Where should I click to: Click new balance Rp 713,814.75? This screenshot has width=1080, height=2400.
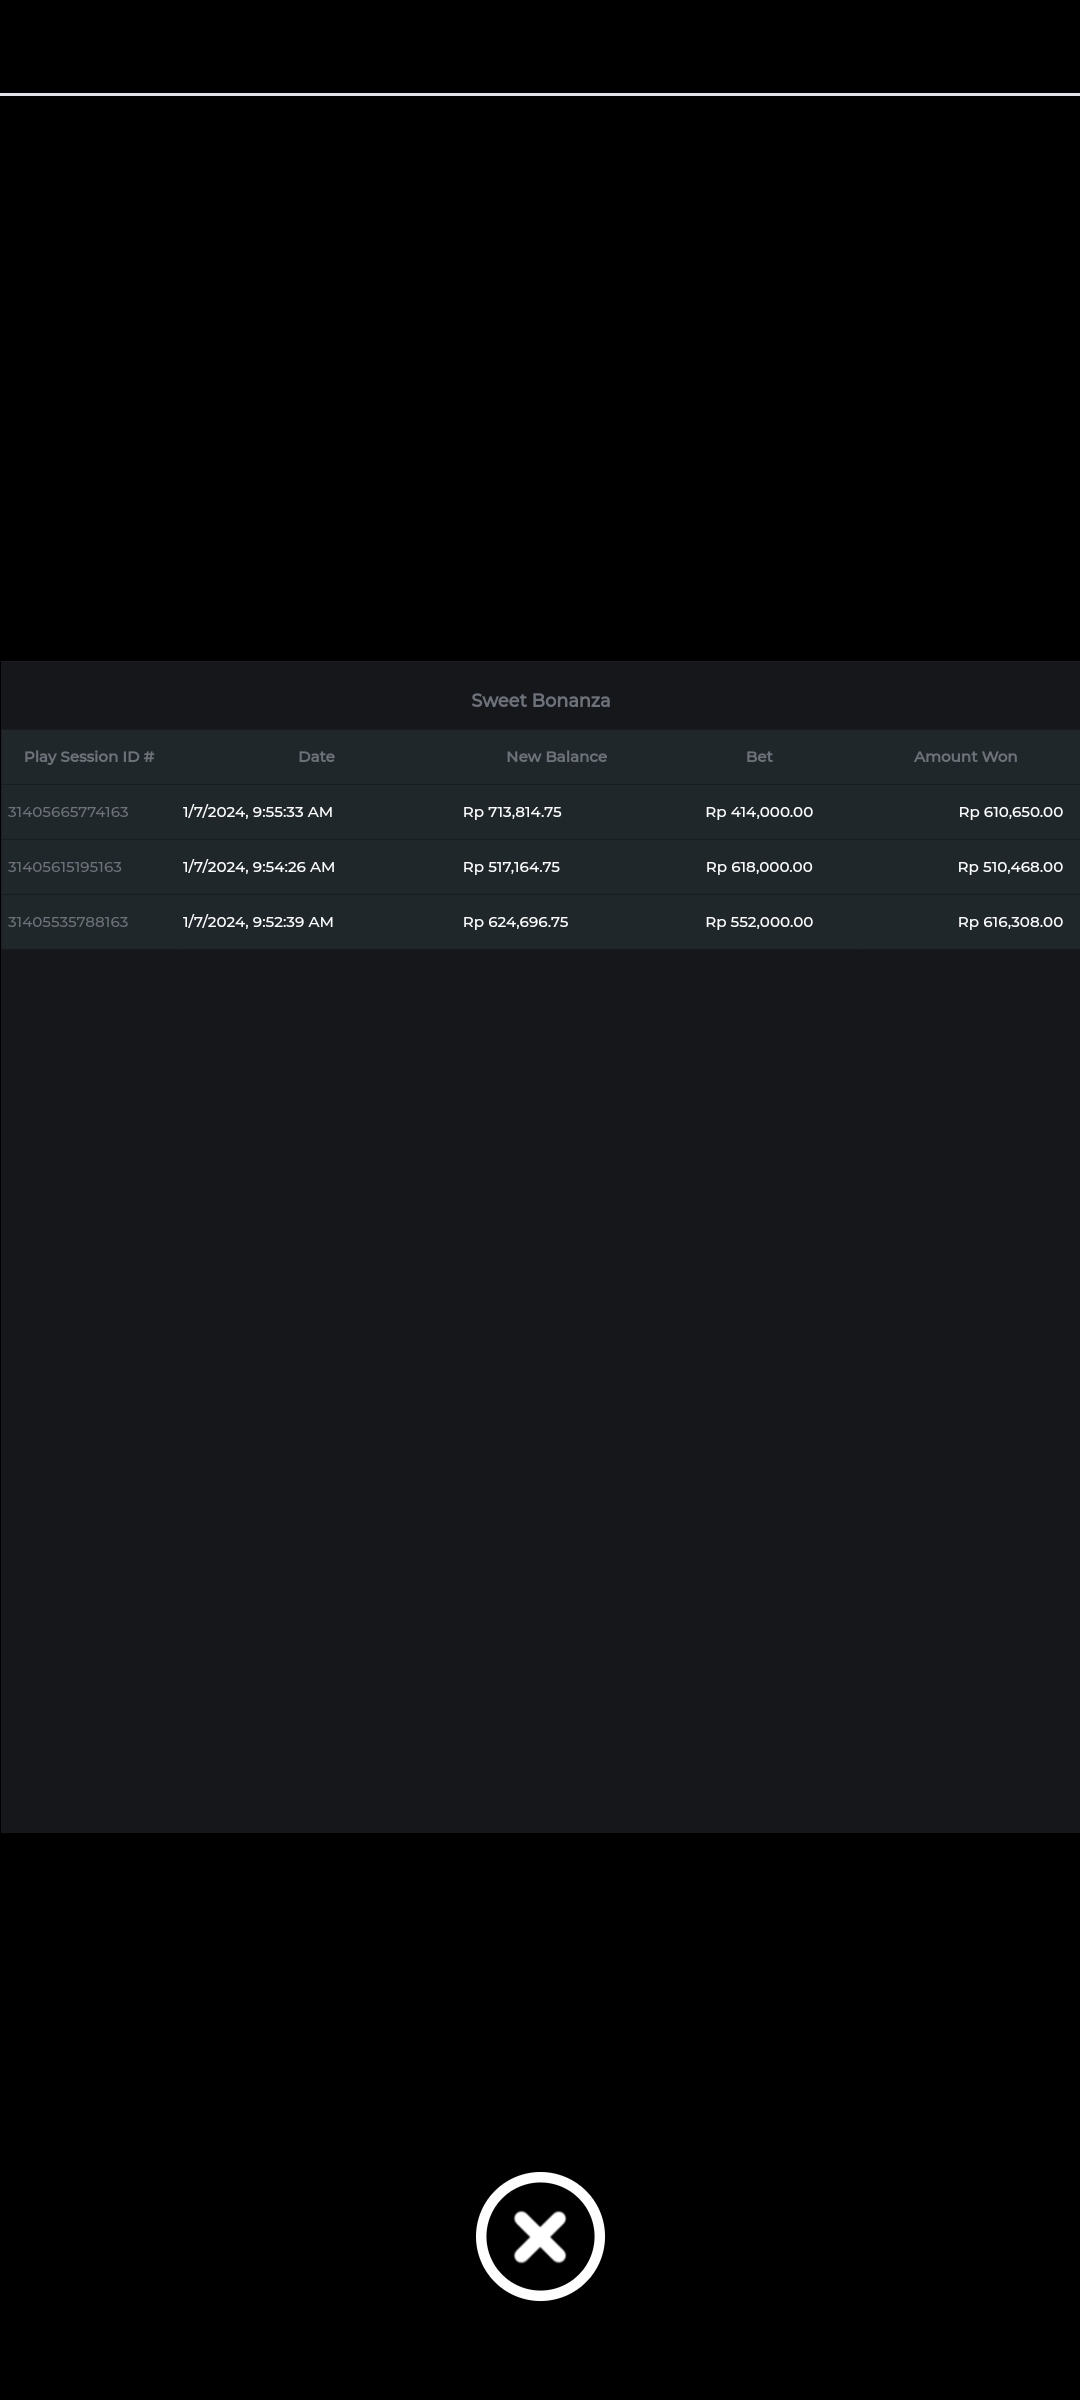point(512,812)
